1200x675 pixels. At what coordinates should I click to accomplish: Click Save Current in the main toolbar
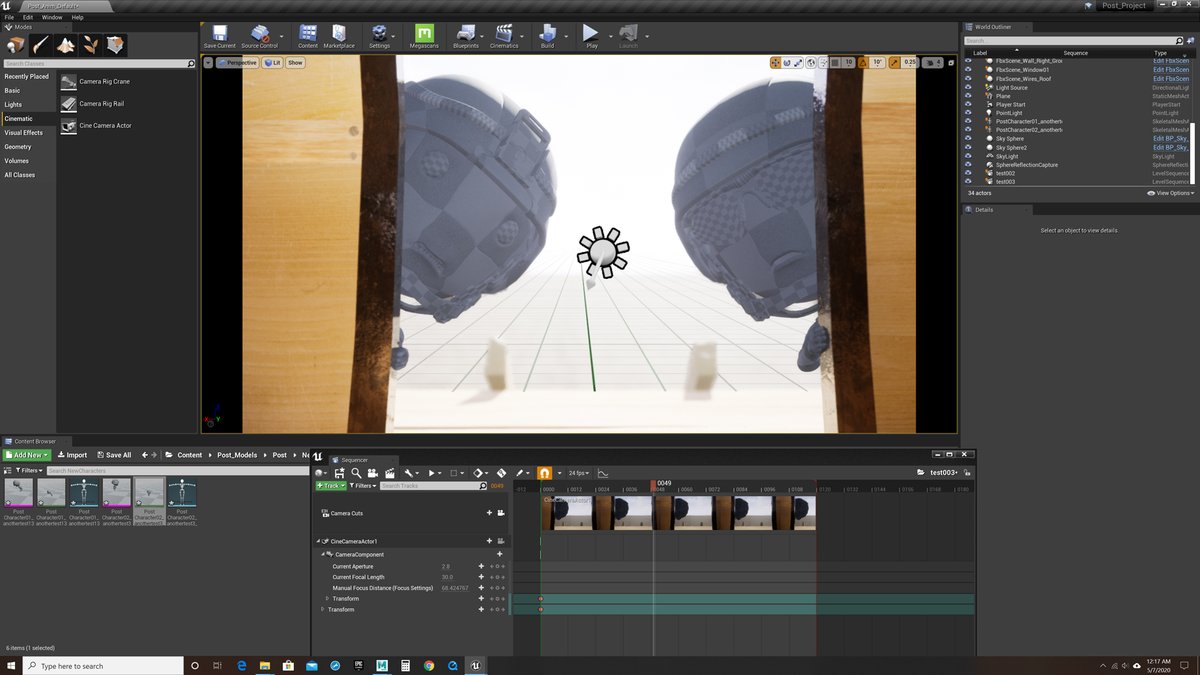(218, 35)
